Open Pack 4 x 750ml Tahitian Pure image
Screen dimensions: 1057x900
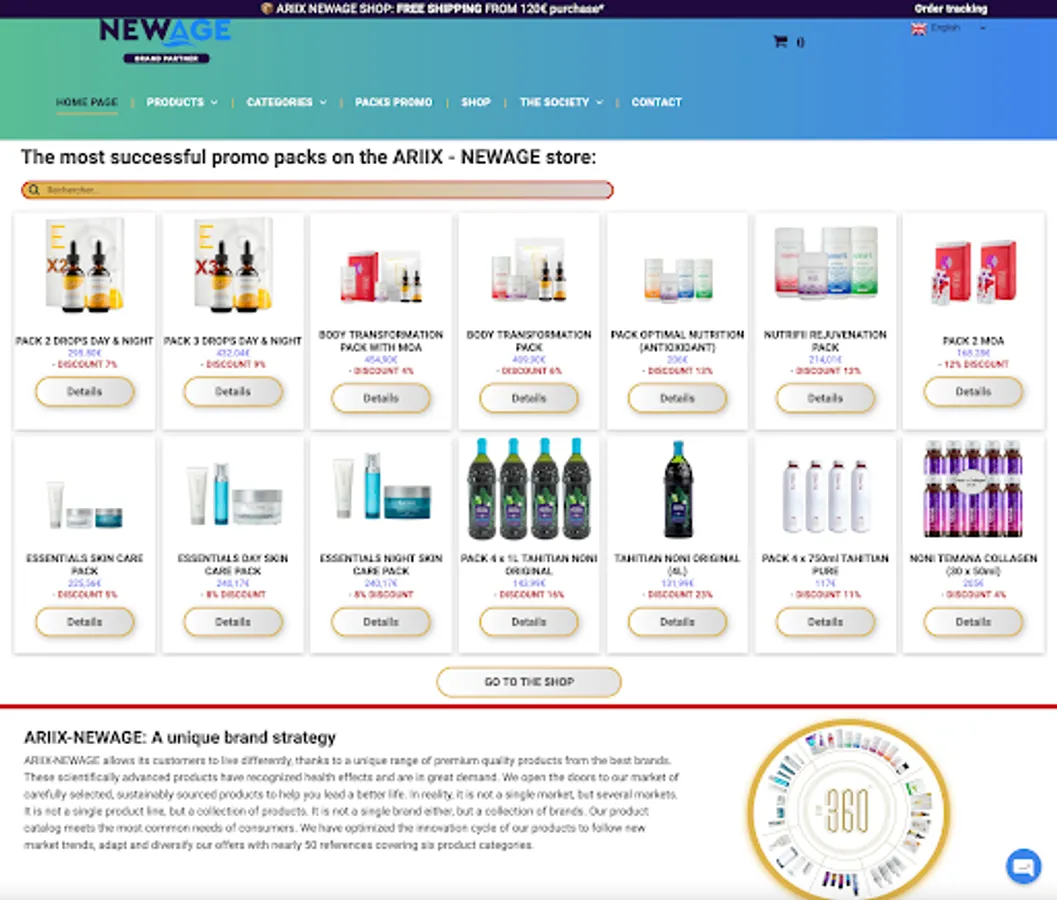[x=825, y=496]
